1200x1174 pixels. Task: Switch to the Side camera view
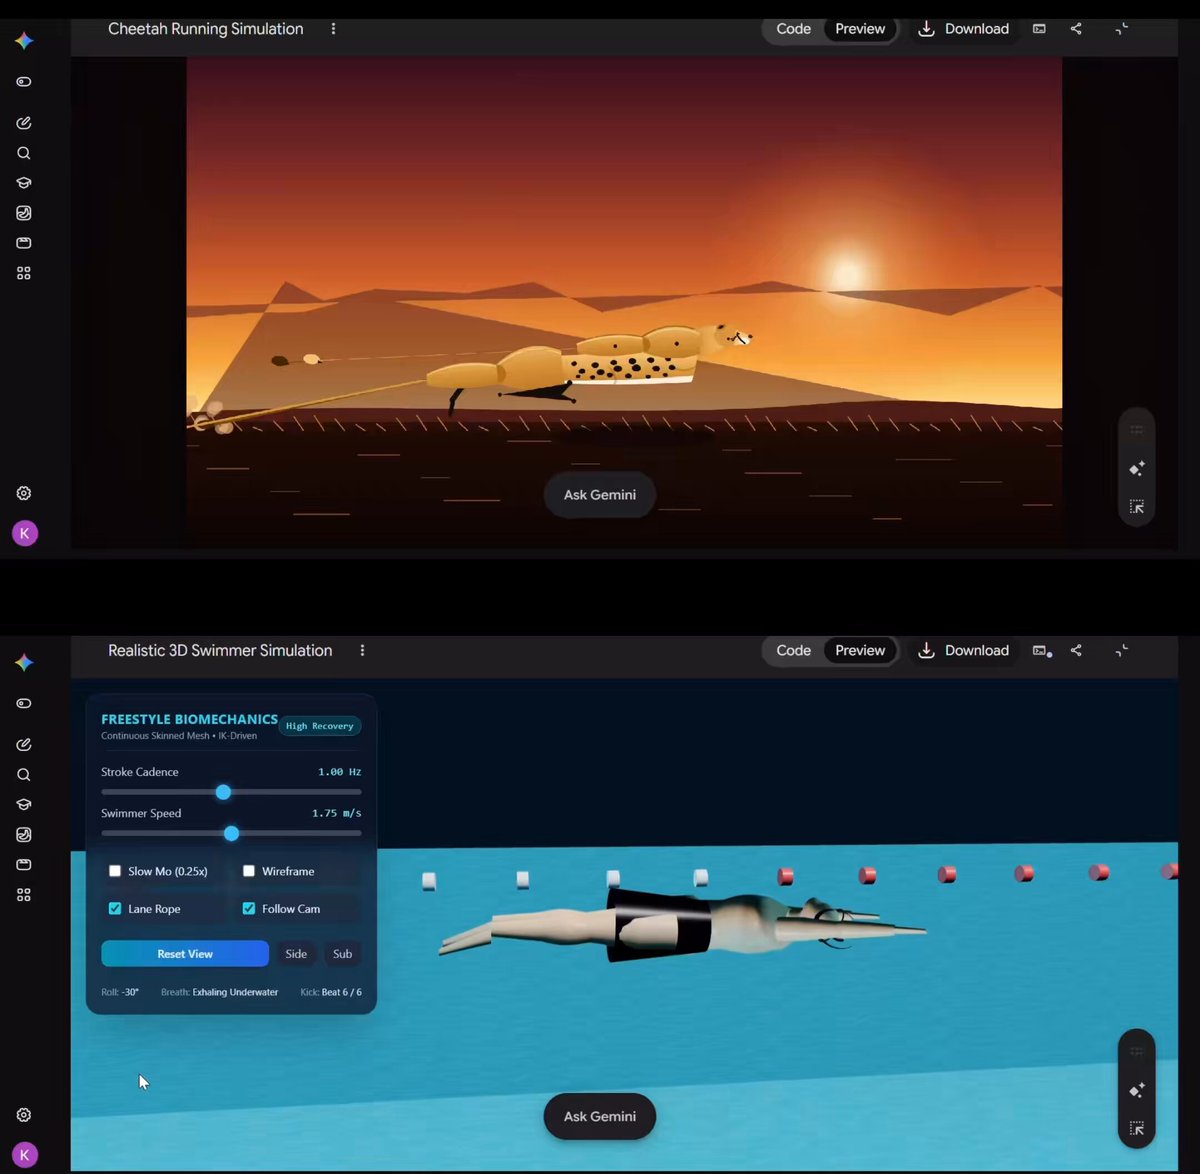pos(296,954)
